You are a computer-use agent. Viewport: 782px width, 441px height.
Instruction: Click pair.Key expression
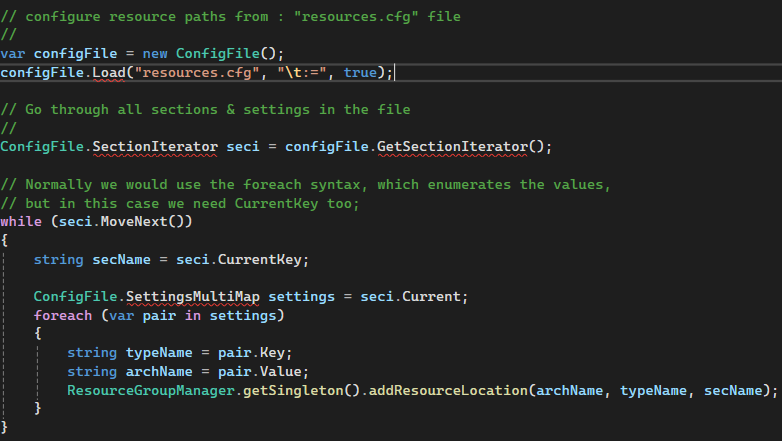point(251,353)
